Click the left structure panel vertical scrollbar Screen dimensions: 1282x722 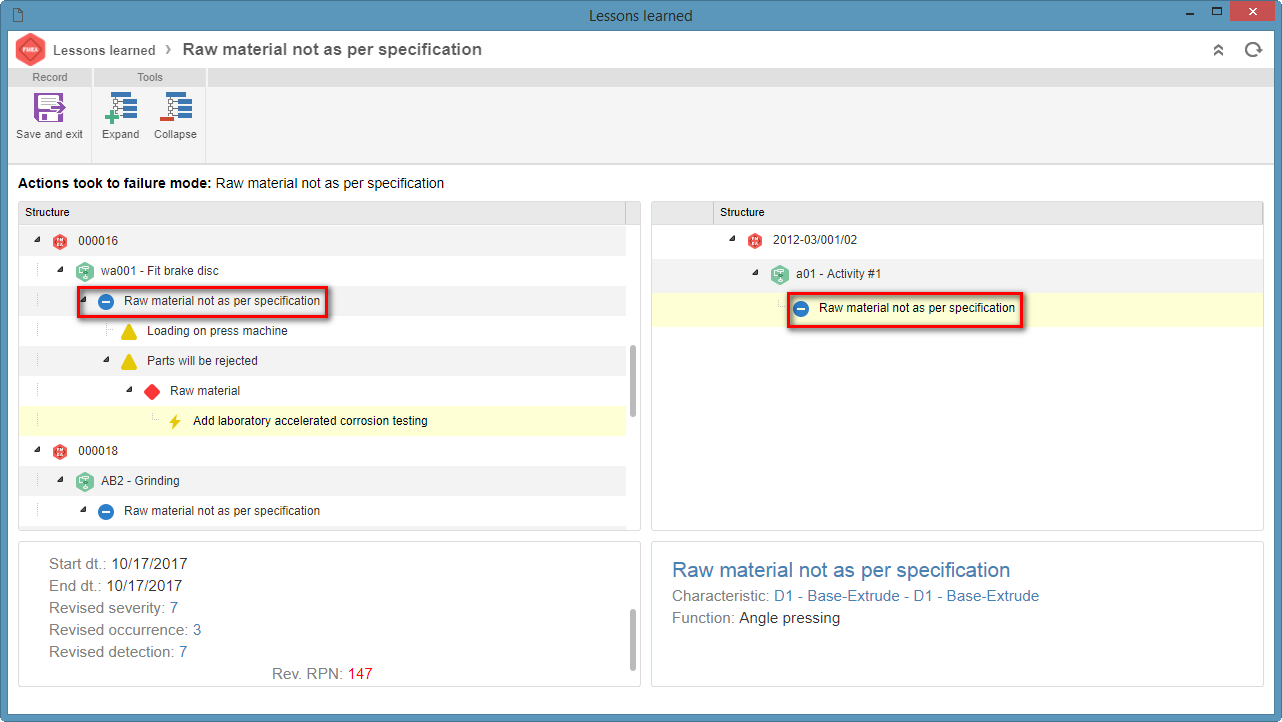point(633,381)
